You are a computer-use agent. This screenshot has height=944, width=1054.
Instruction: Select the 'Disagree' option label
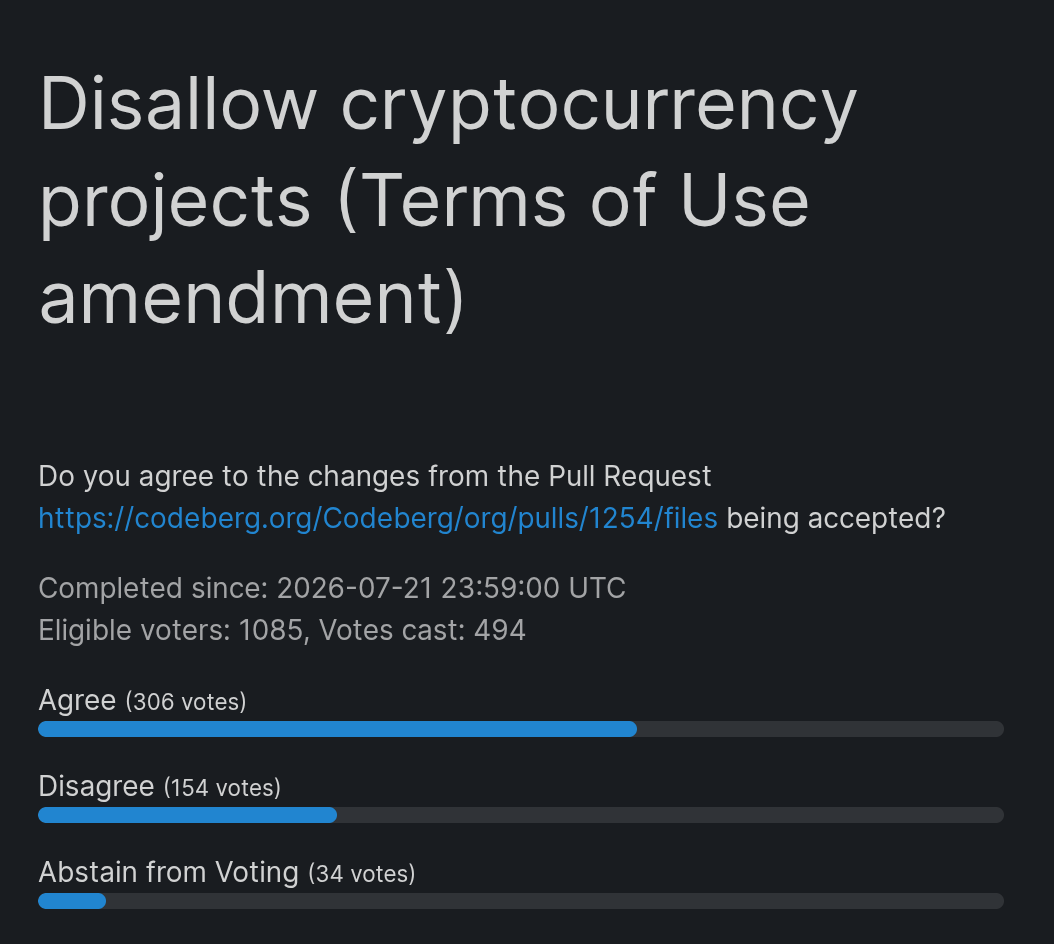(96, 786)
